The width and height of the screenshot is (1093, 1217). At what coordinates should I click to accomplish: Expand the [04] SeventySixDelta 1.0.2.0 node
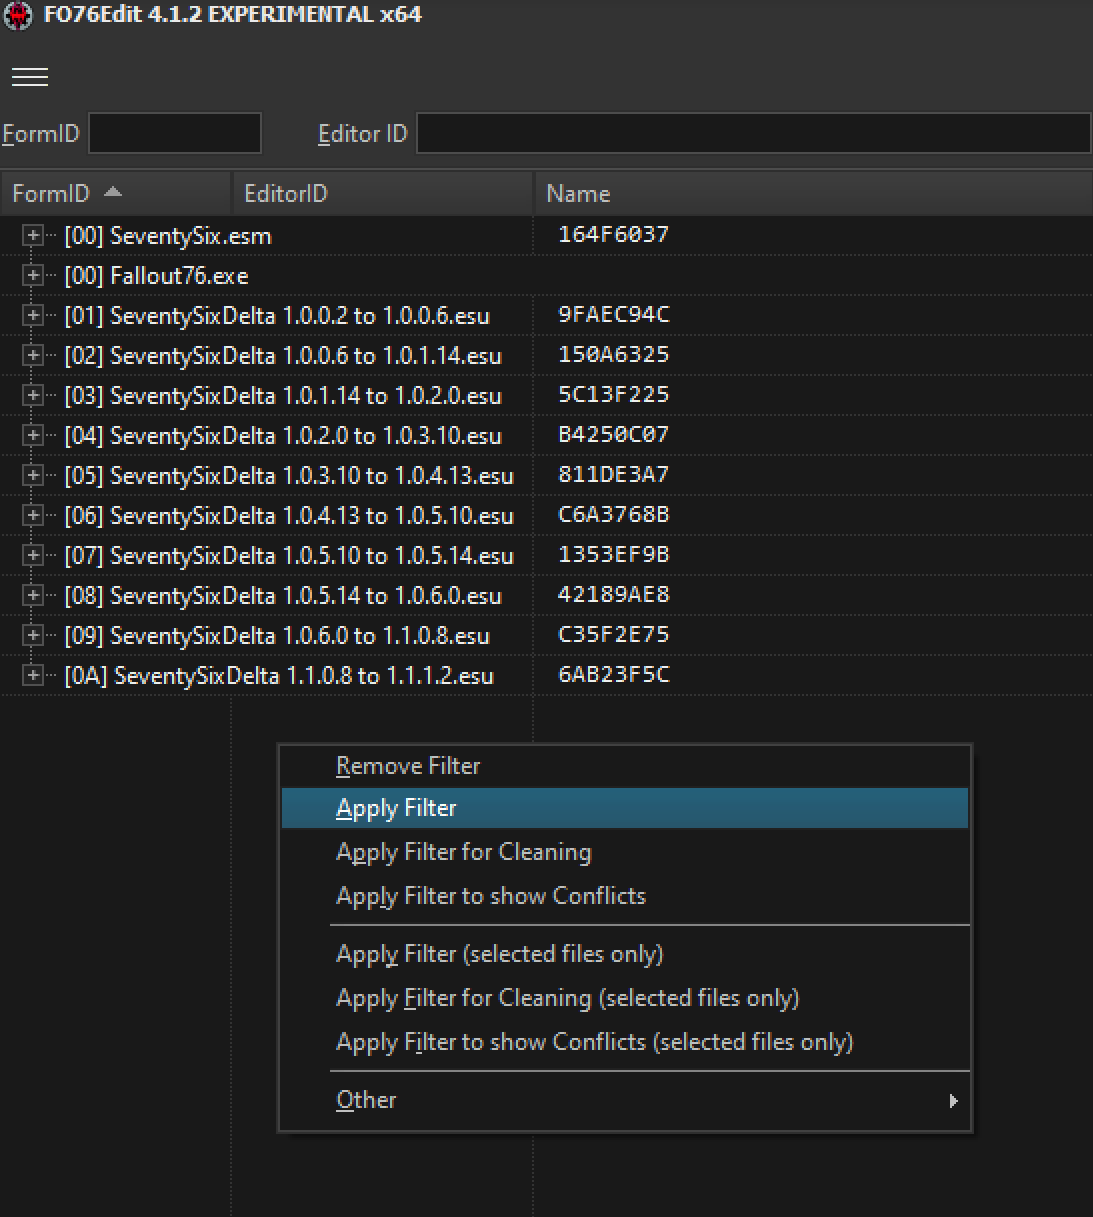(x=33, y=435)
